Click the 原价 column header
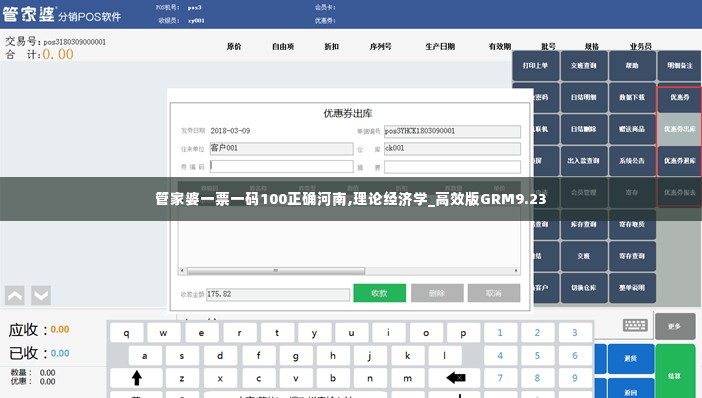Image resolution: width=702 pixels, height=398 pixels. point(234,46)
